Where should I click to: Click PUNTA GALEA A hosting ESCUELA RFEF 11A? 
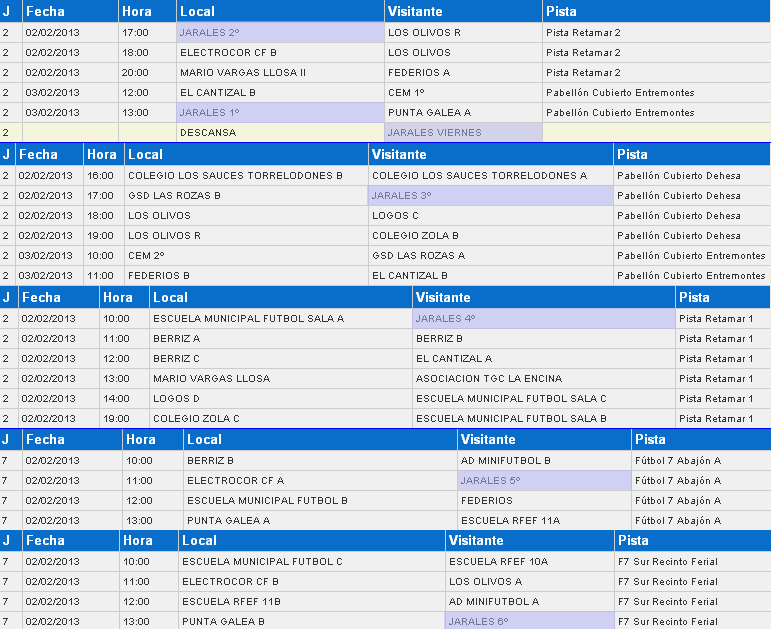pos(320,521)
